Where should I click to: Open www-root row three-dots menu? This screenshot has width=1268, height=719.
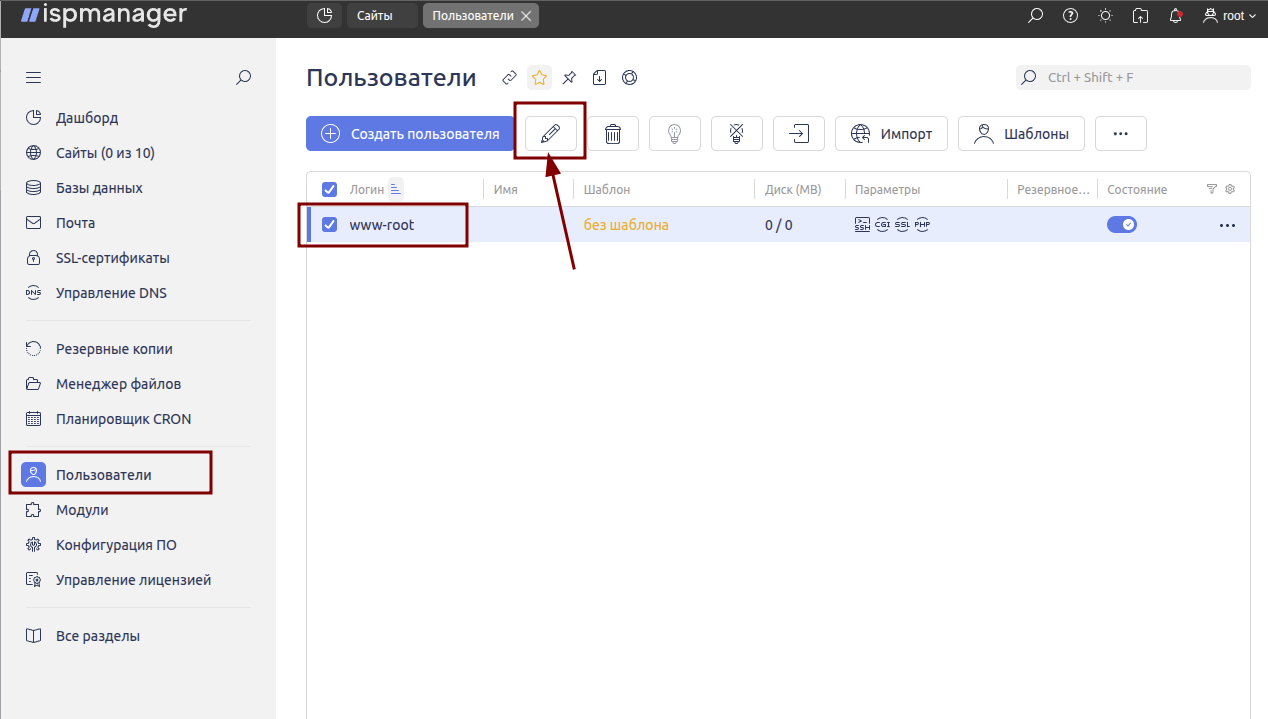click(1227, 225)
